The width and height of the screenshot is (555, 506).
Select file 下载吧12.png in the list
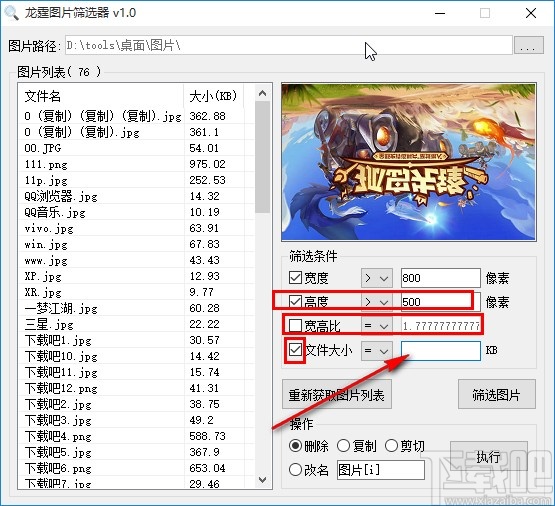tap(61, 389)
